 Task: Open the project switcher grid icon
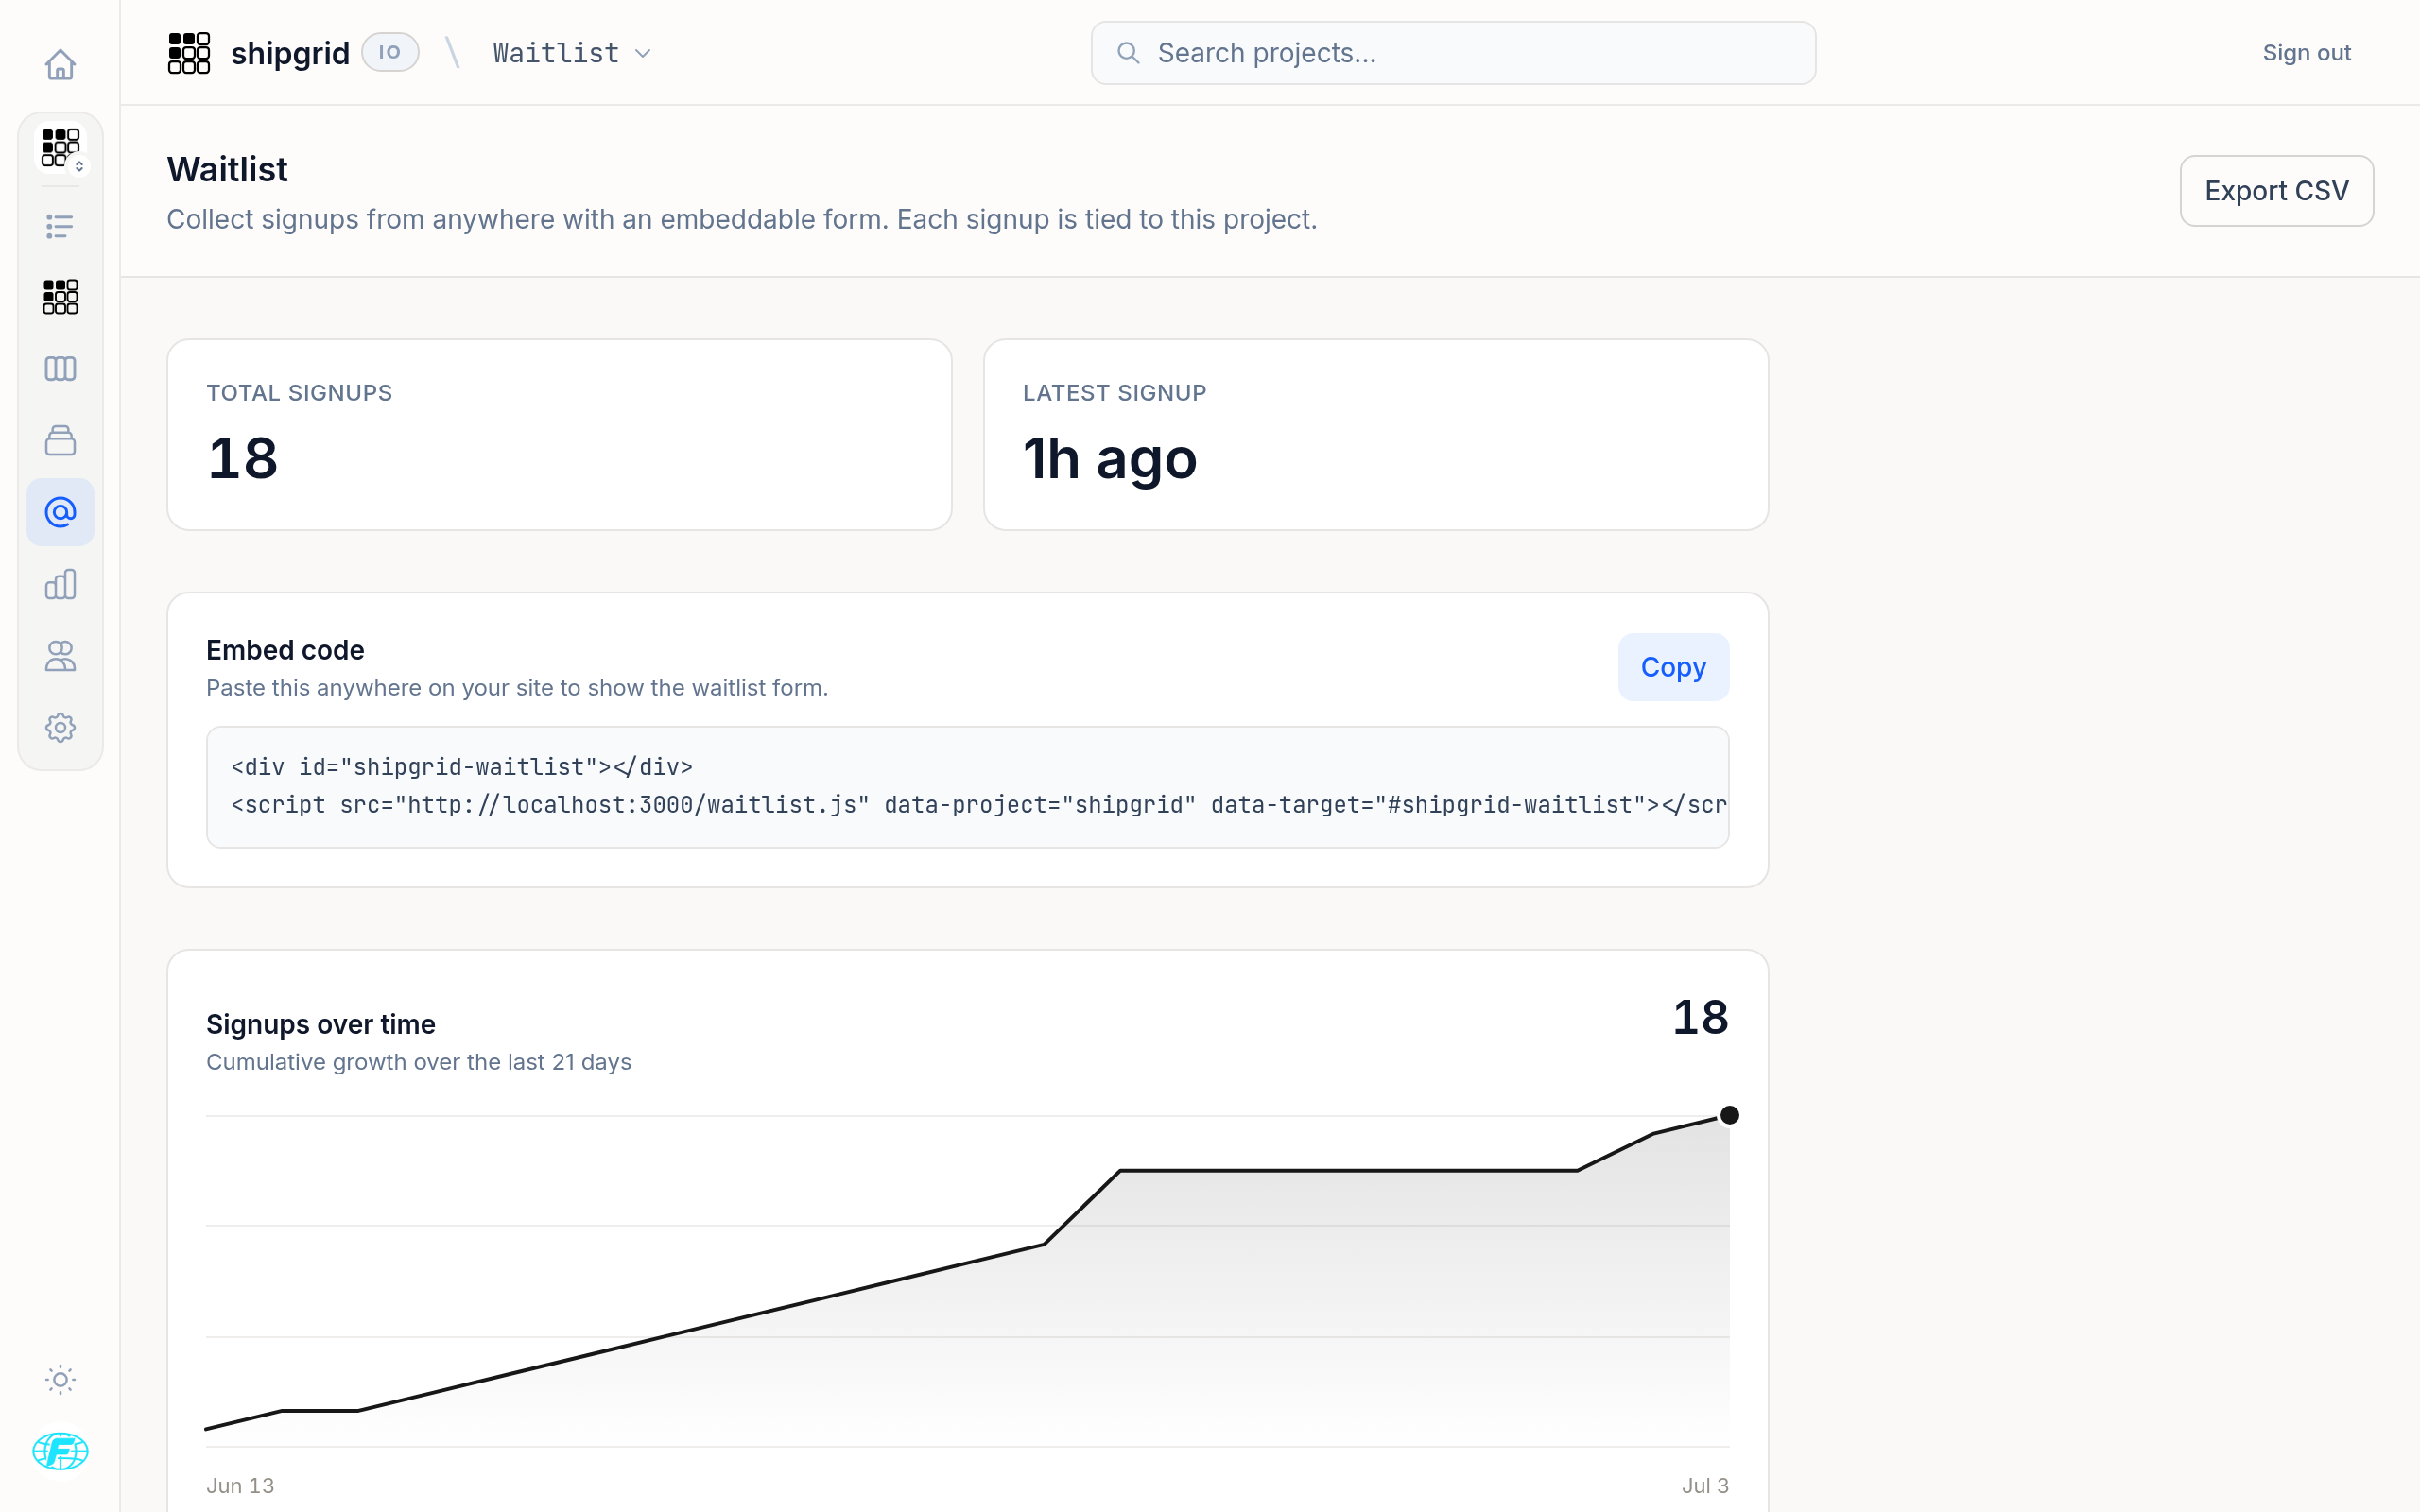[62, 148]
